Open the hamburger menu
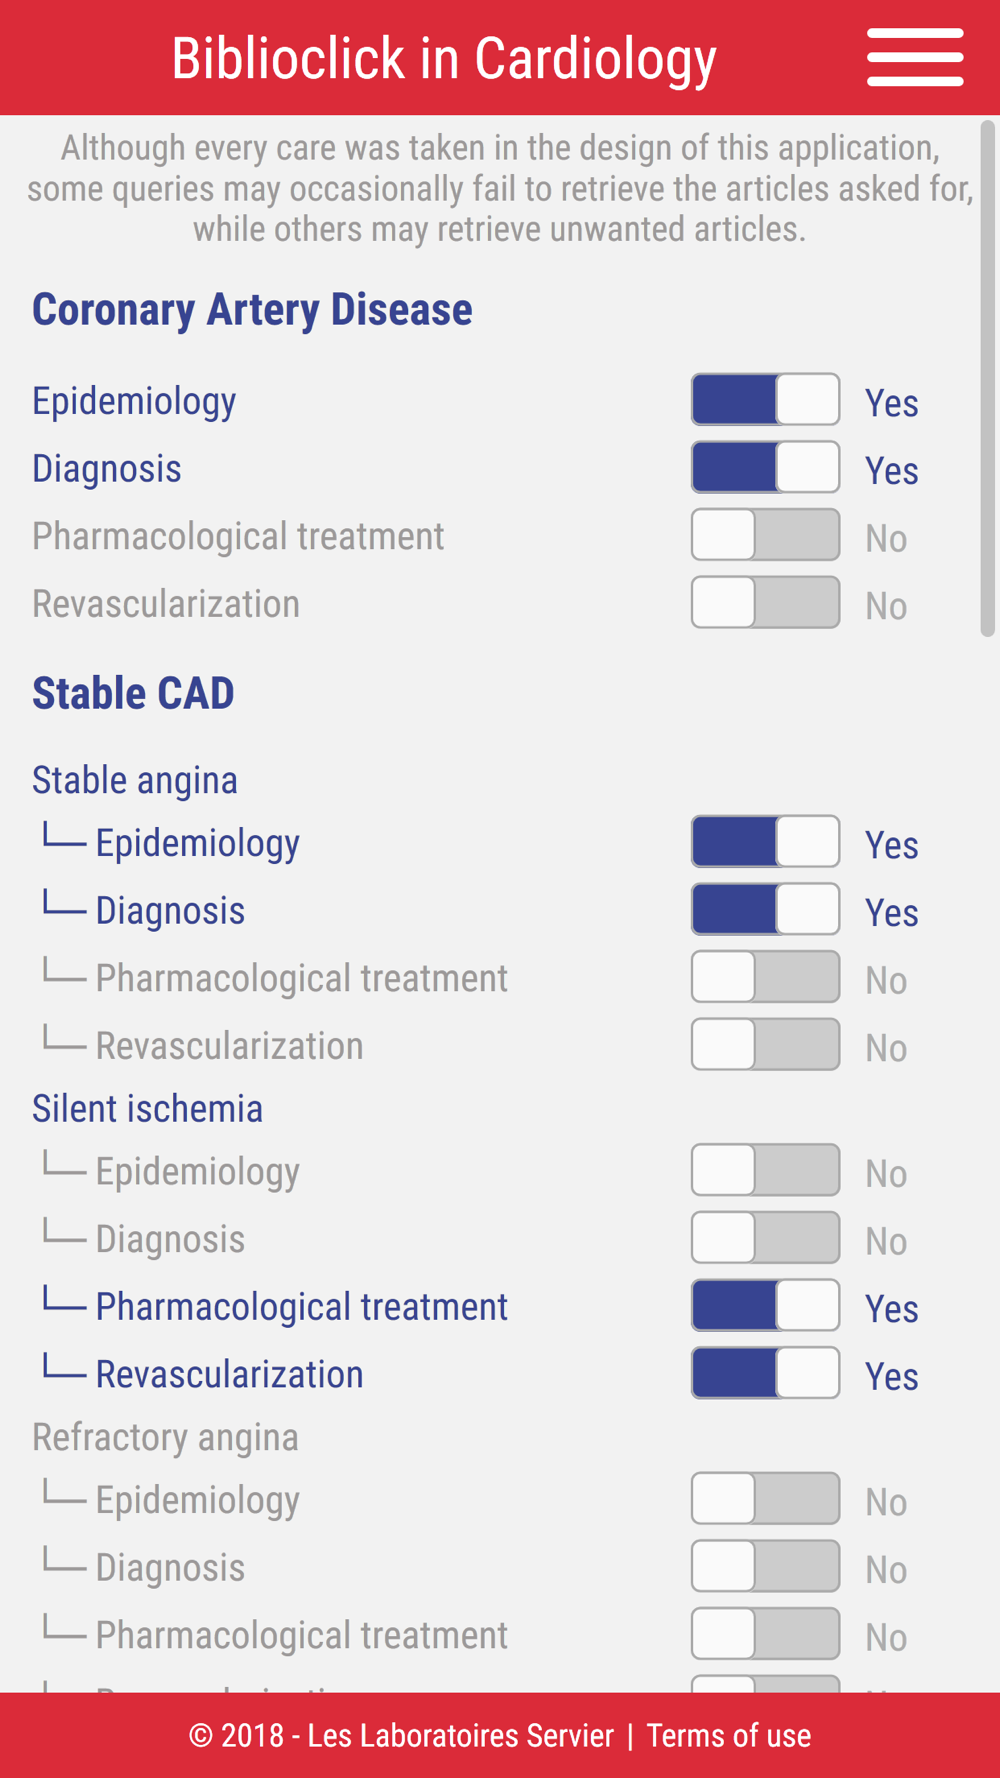 [915, 57]
